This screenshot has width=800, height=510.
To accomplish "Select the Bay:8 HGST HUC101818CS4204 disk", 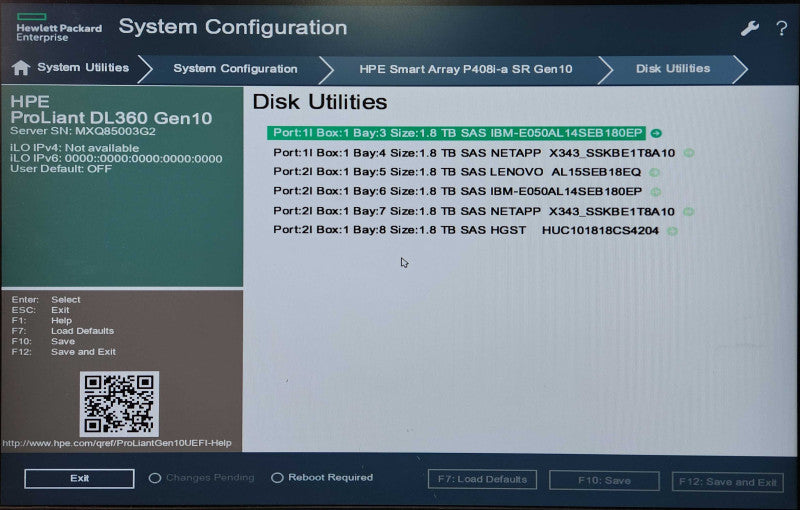I will coord(466,230).
